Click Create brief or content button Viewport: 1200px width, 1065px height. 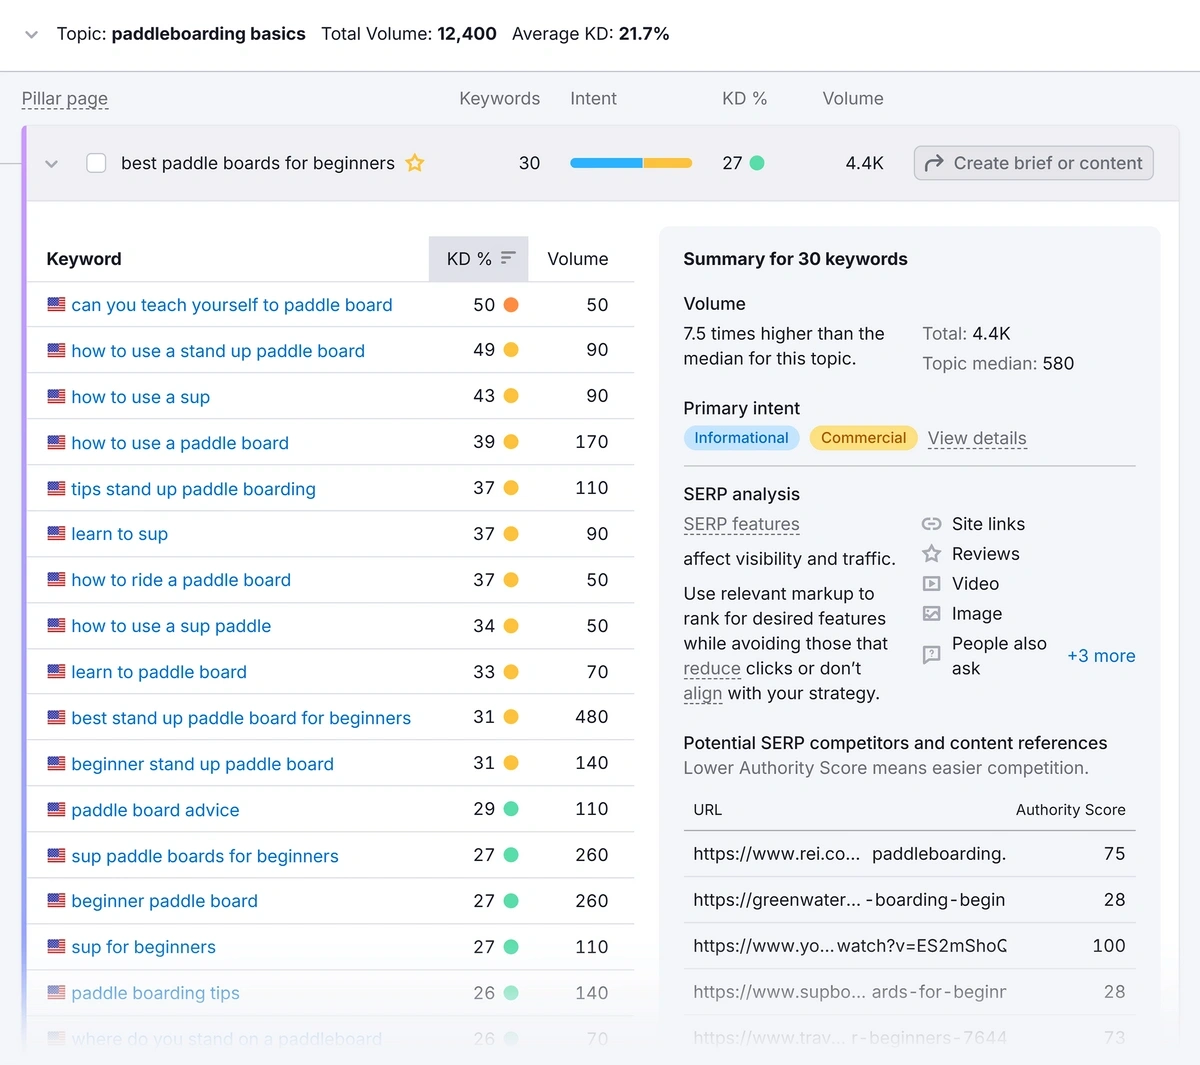1033,163
